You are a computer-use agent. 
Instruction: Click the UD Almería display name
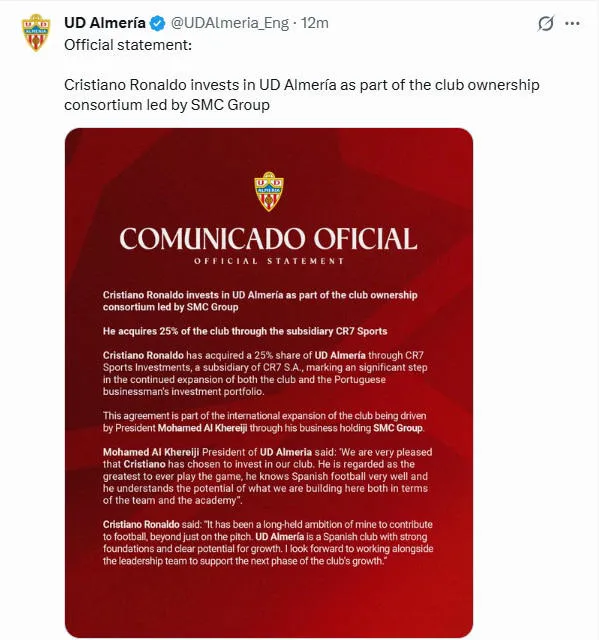pos(105,23)
